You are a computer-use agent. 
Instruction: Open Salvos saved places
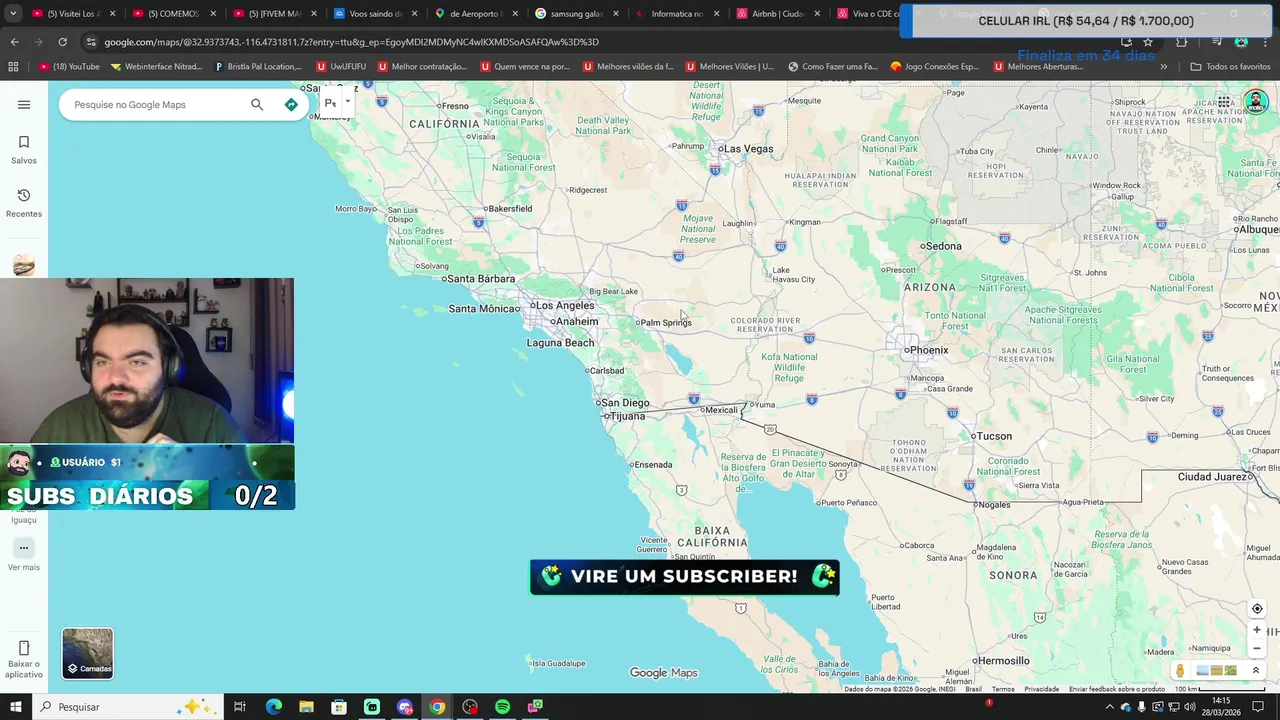click(24, 149)
